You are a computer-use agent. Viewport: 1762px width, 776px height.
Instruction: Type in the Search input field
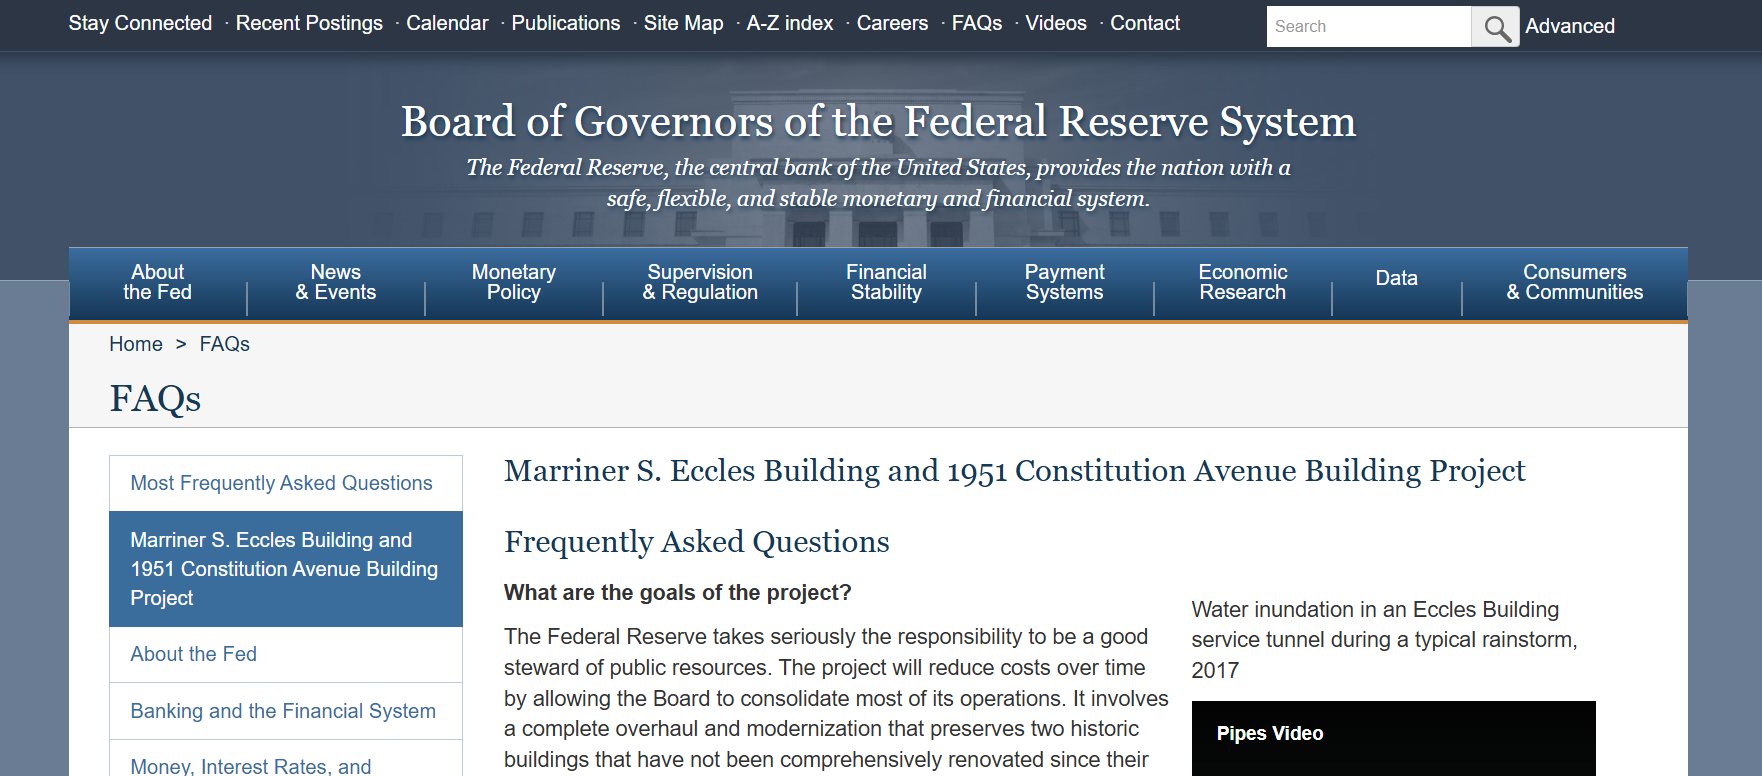(1368, 27)
